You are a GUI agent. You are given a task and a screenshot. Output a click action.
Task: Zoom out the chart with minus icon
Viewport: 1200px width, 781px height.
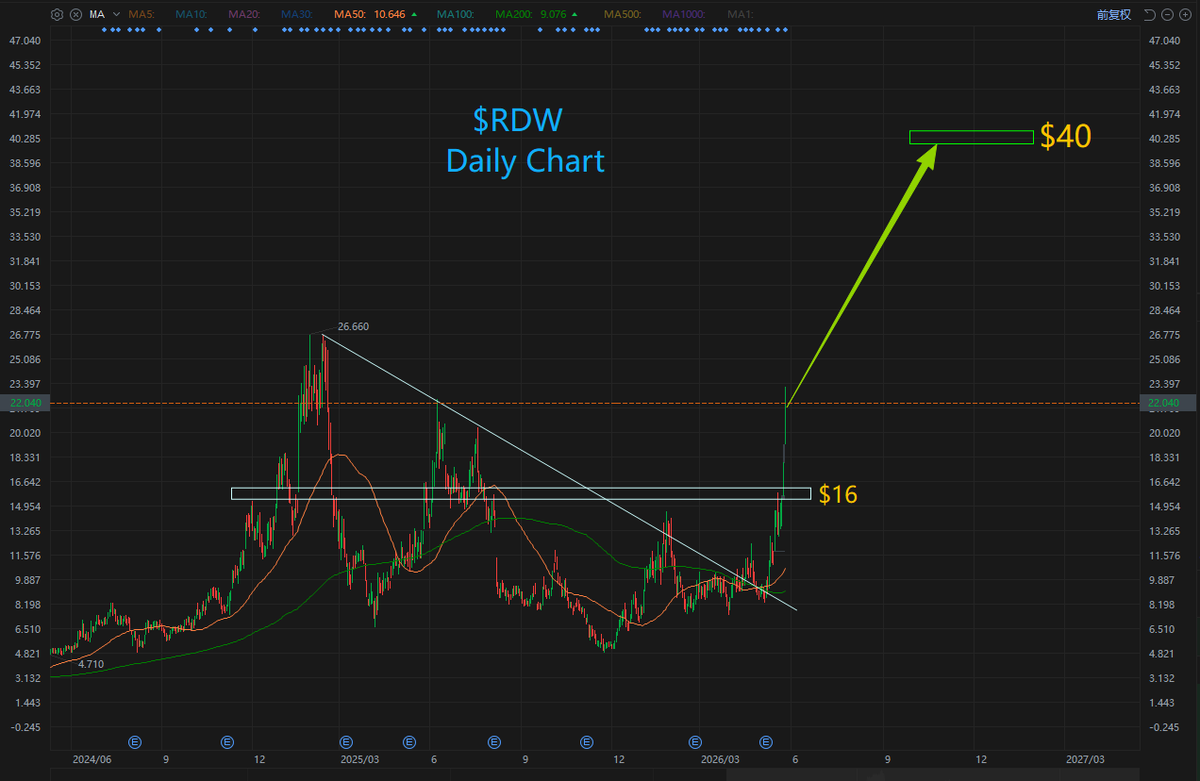(1167, 14)
